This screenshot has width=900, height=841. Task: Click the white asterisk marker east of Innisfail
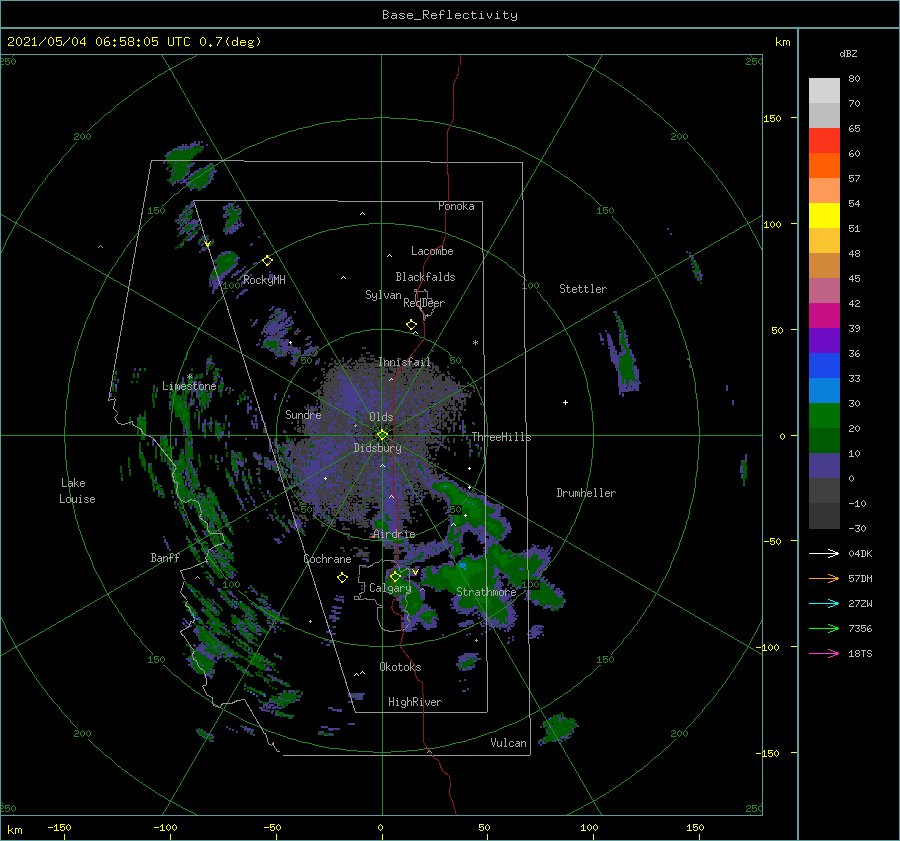tap(475, 343)
